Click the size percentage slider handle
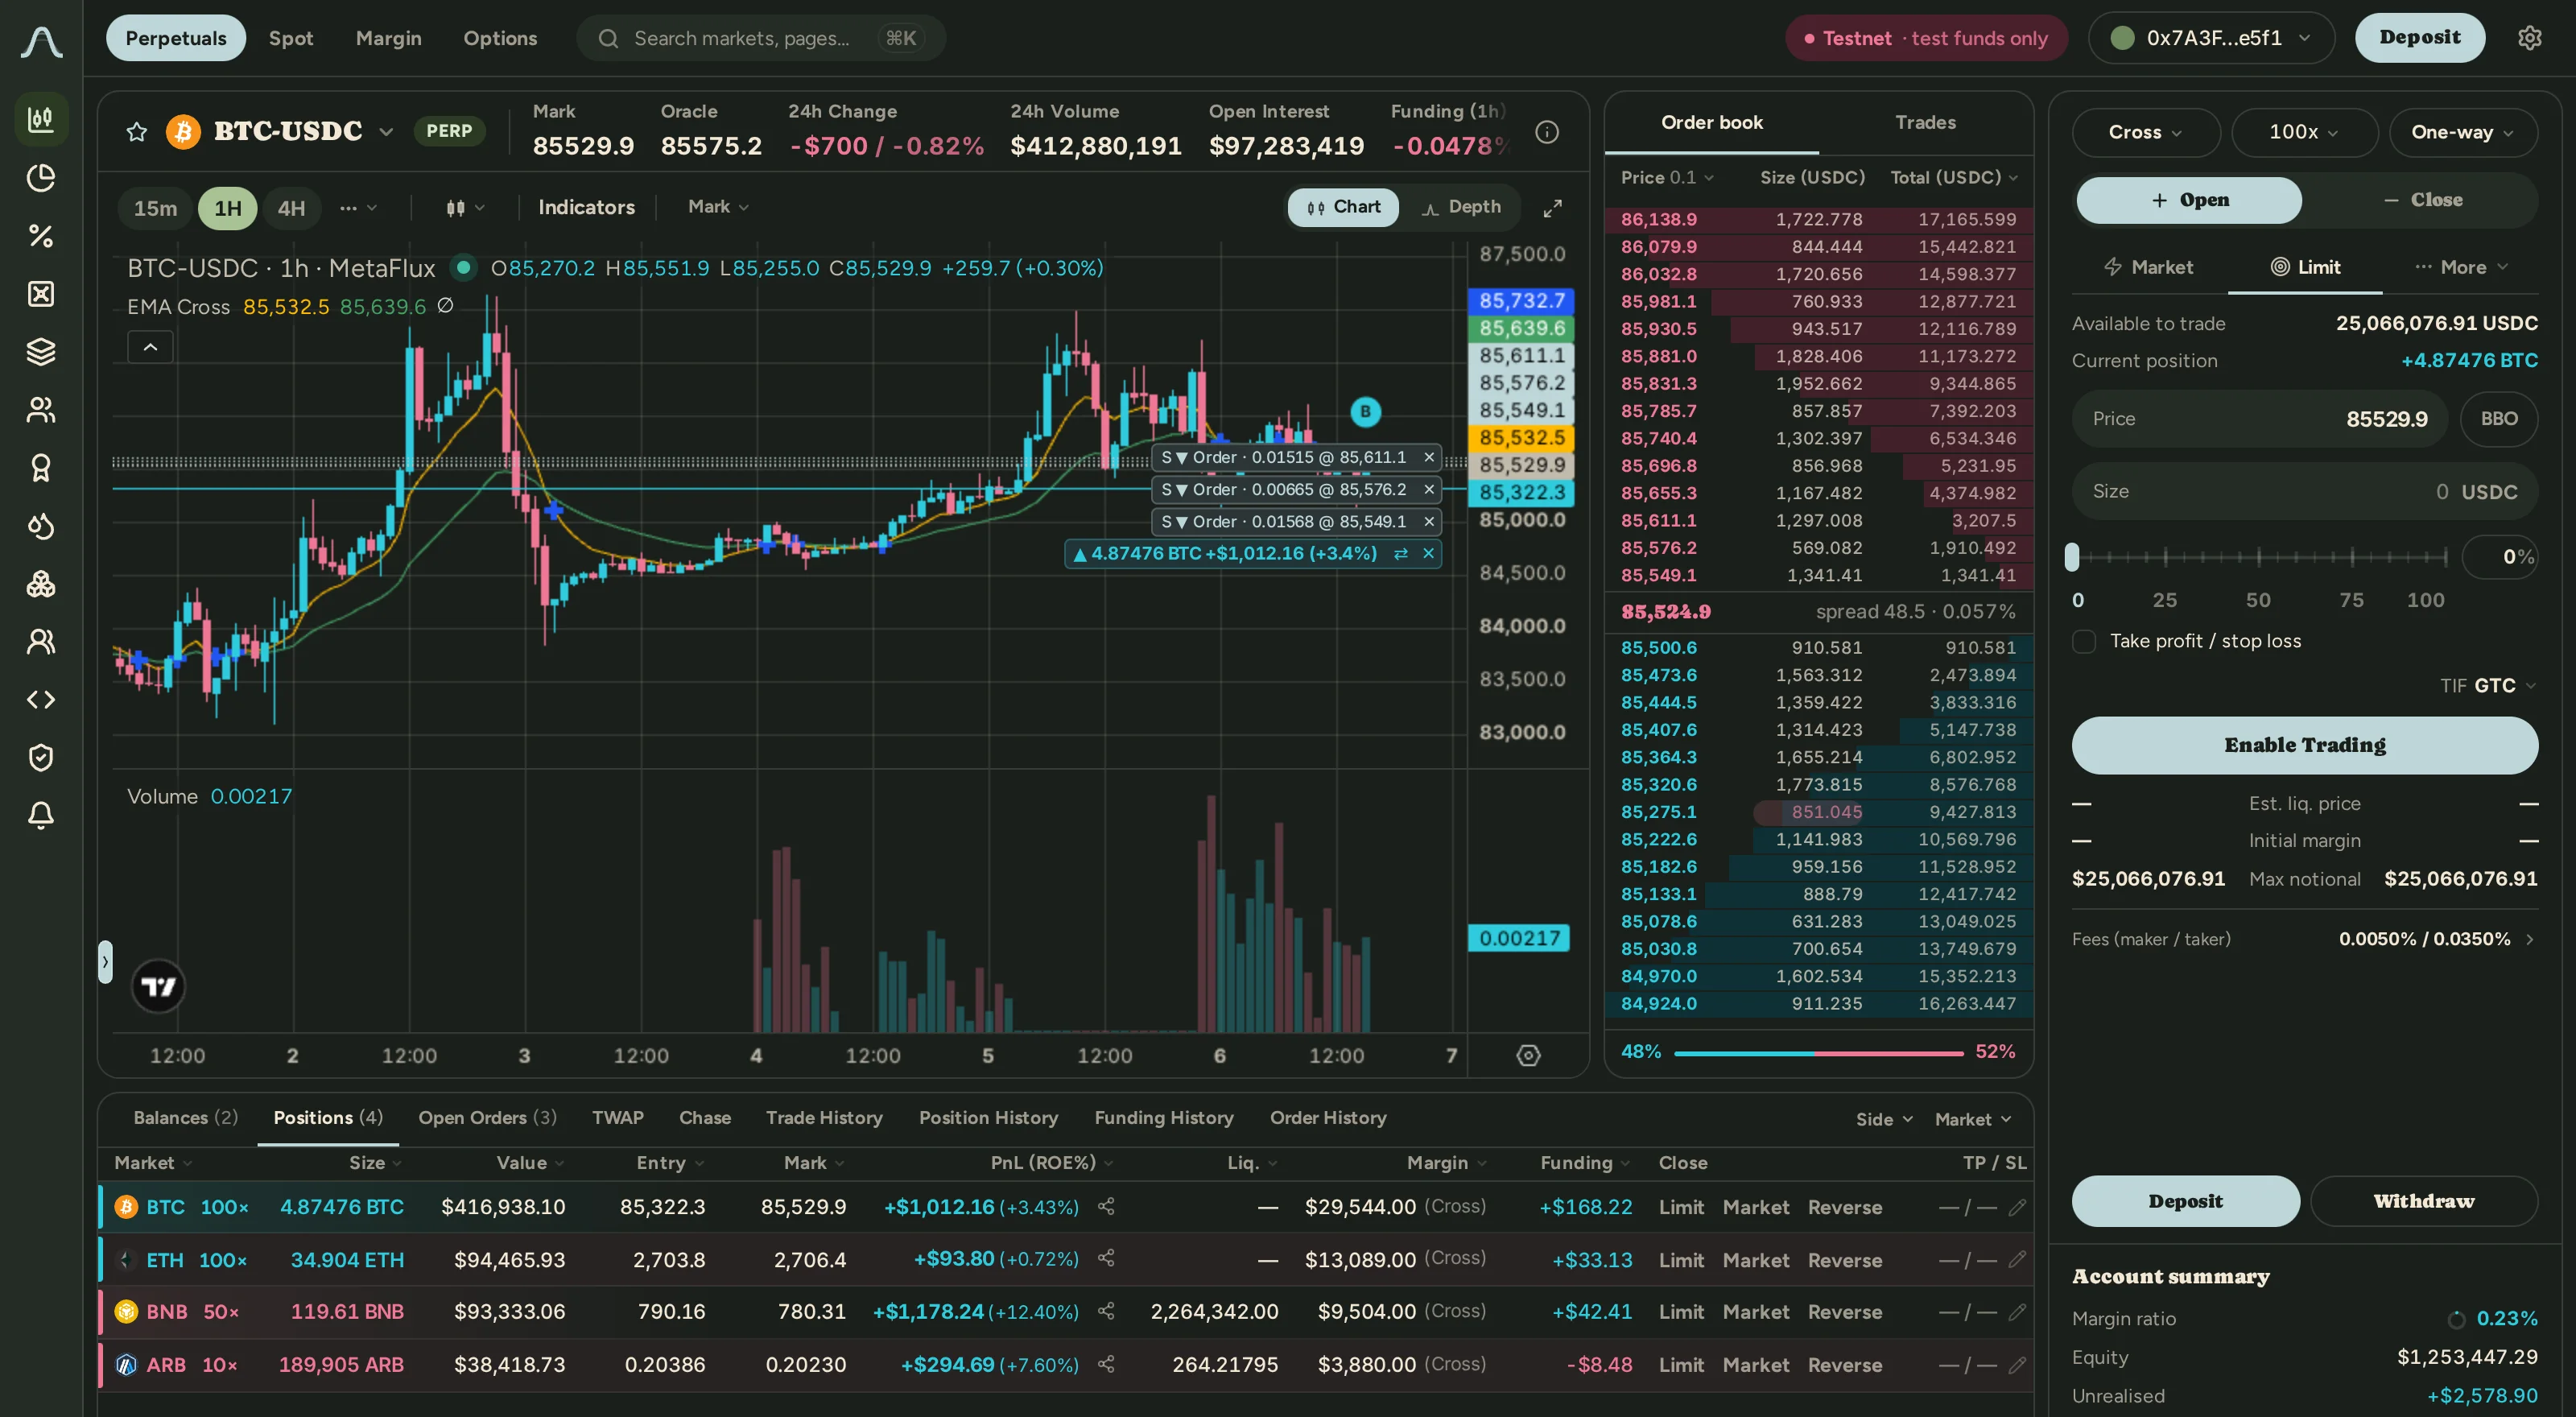The width and height of the screenshot is (2576, 1417). 2072,557
